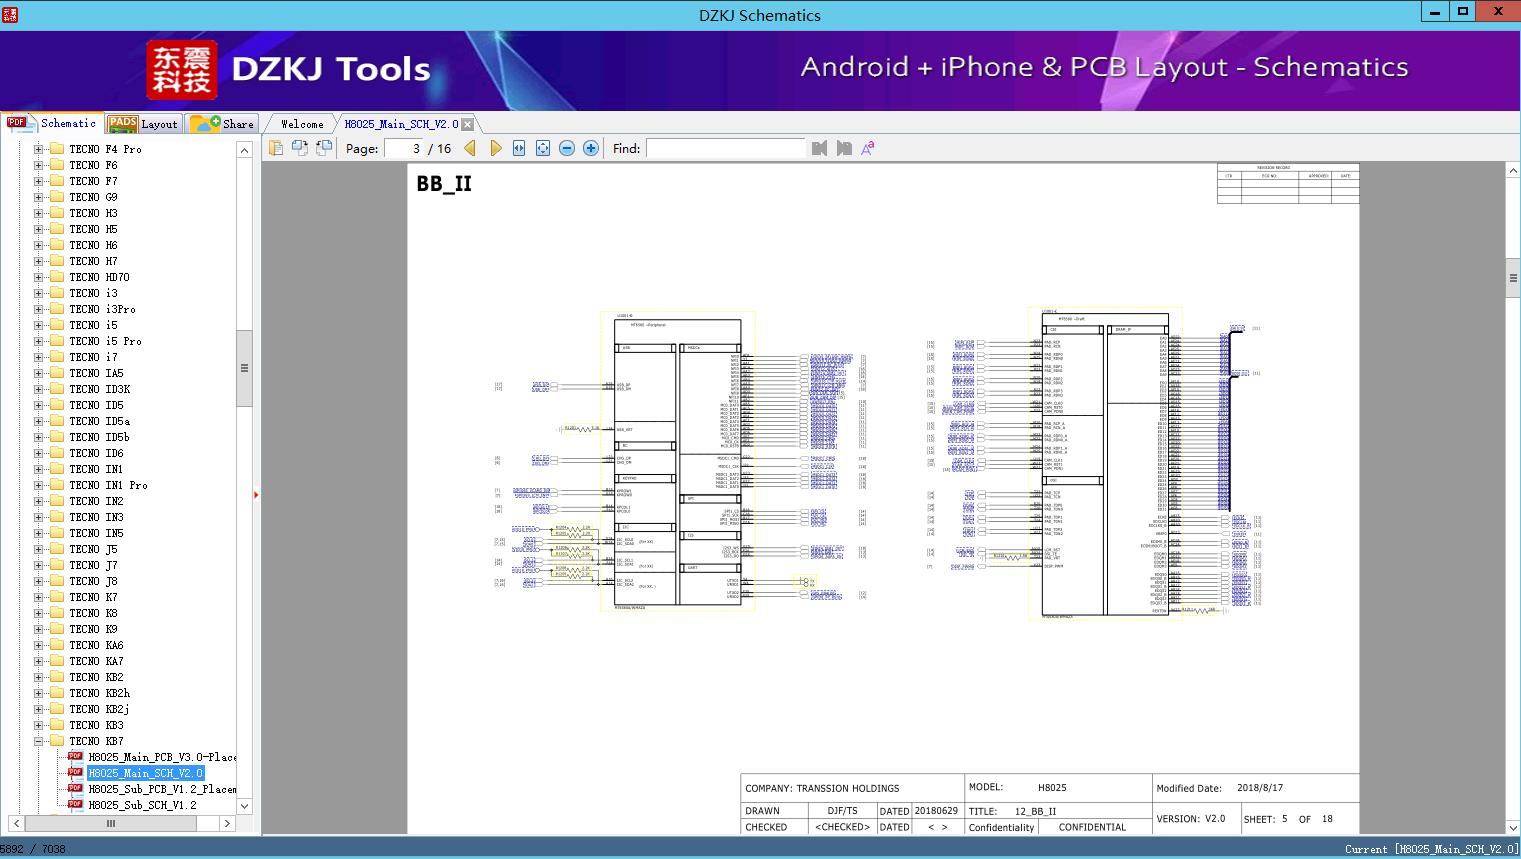Close the H8025_Main_SCH_V2.0 tab

pos(467,124)
